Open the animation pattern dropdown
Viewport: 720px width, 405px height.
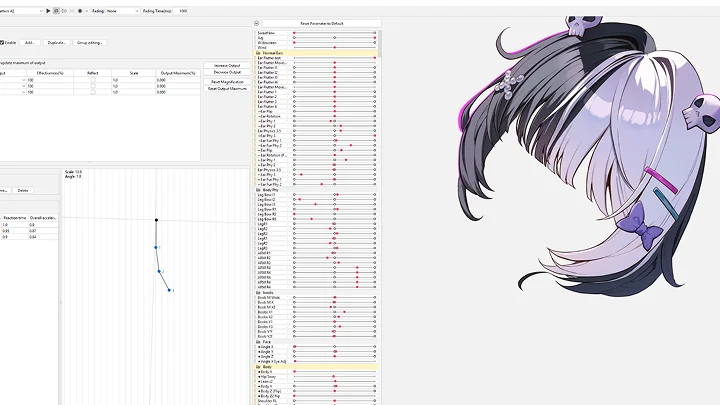click(22, 11)
